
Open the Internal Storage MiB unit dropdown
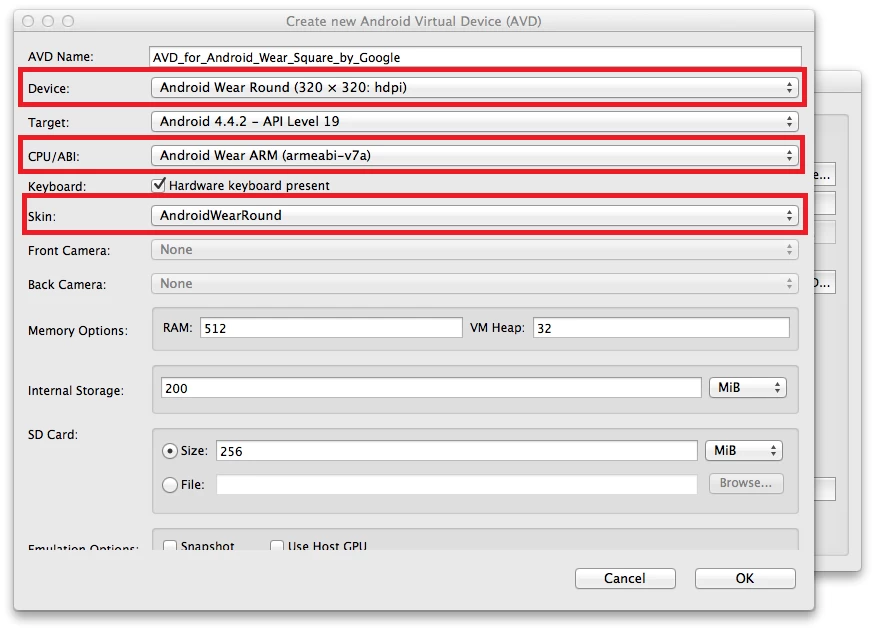[x=748, y=388]
